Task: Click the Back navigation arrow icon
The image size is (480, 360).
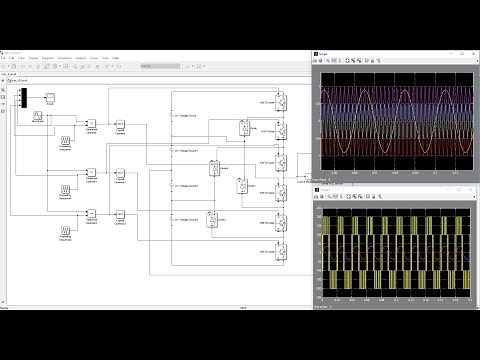Action: (23, 66)
